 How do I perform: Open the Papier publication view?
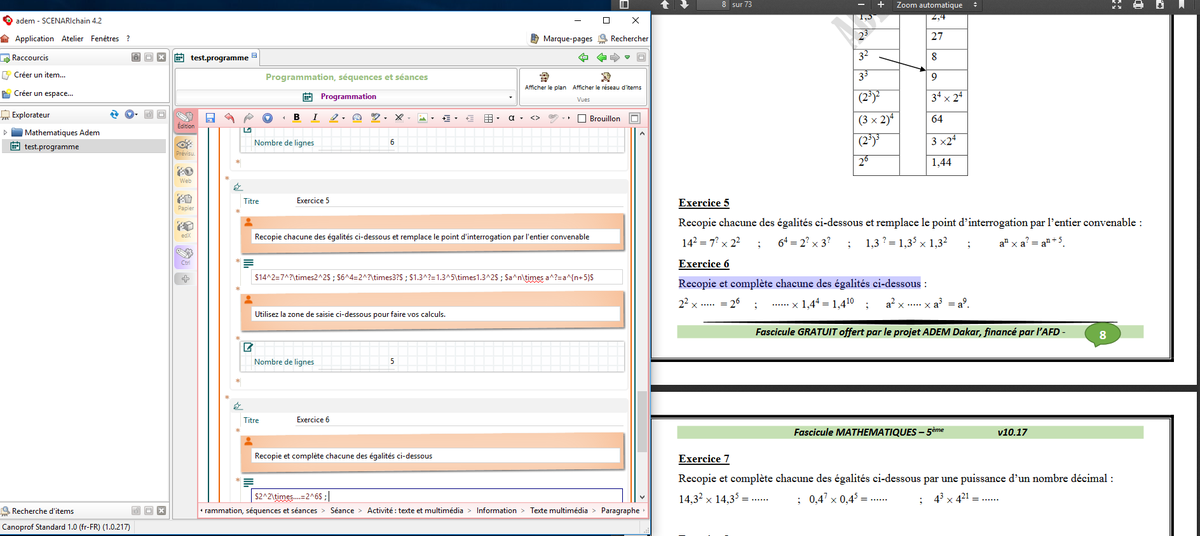click(x=185, y=202)
